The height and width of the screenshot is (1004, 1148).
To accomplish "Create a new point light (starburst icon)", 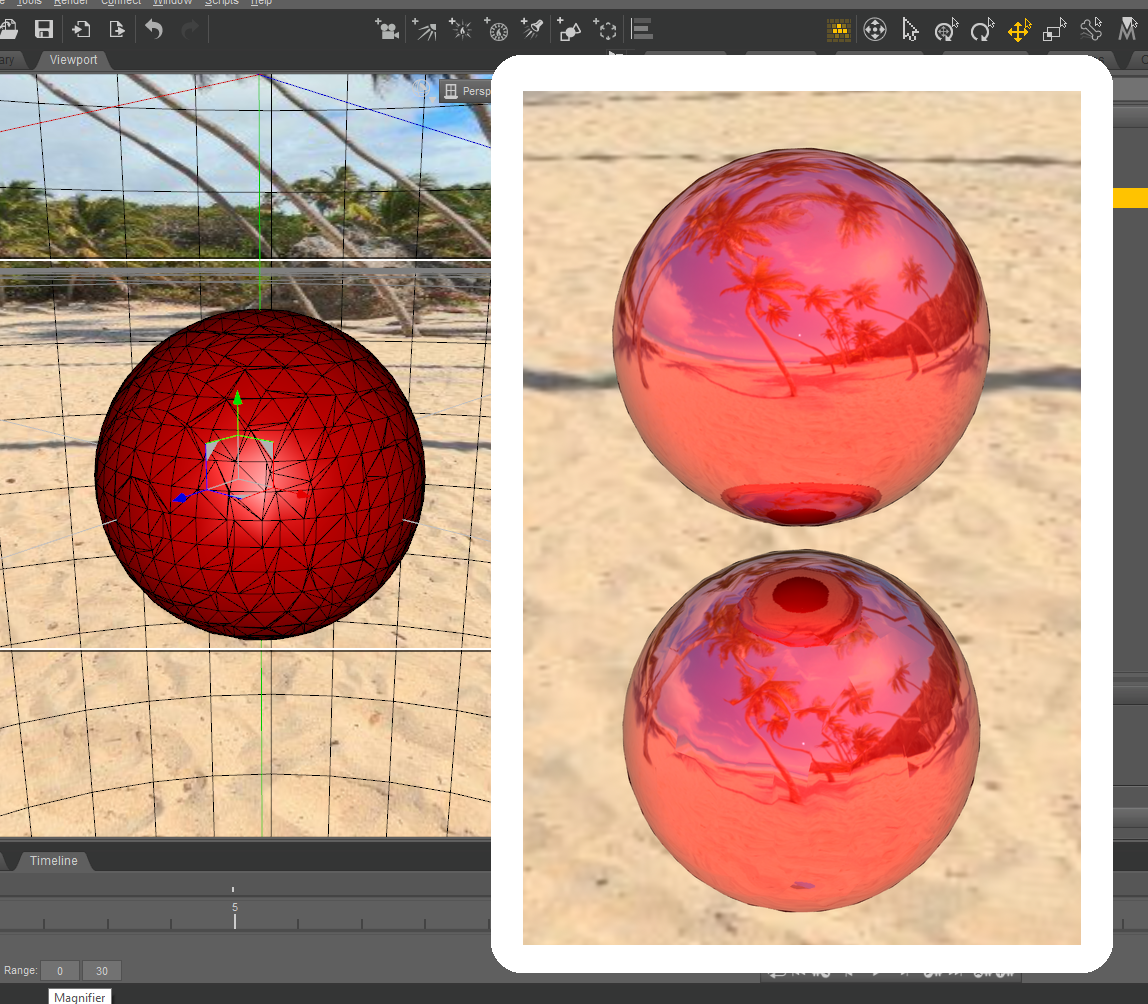I will coord(461,29).
